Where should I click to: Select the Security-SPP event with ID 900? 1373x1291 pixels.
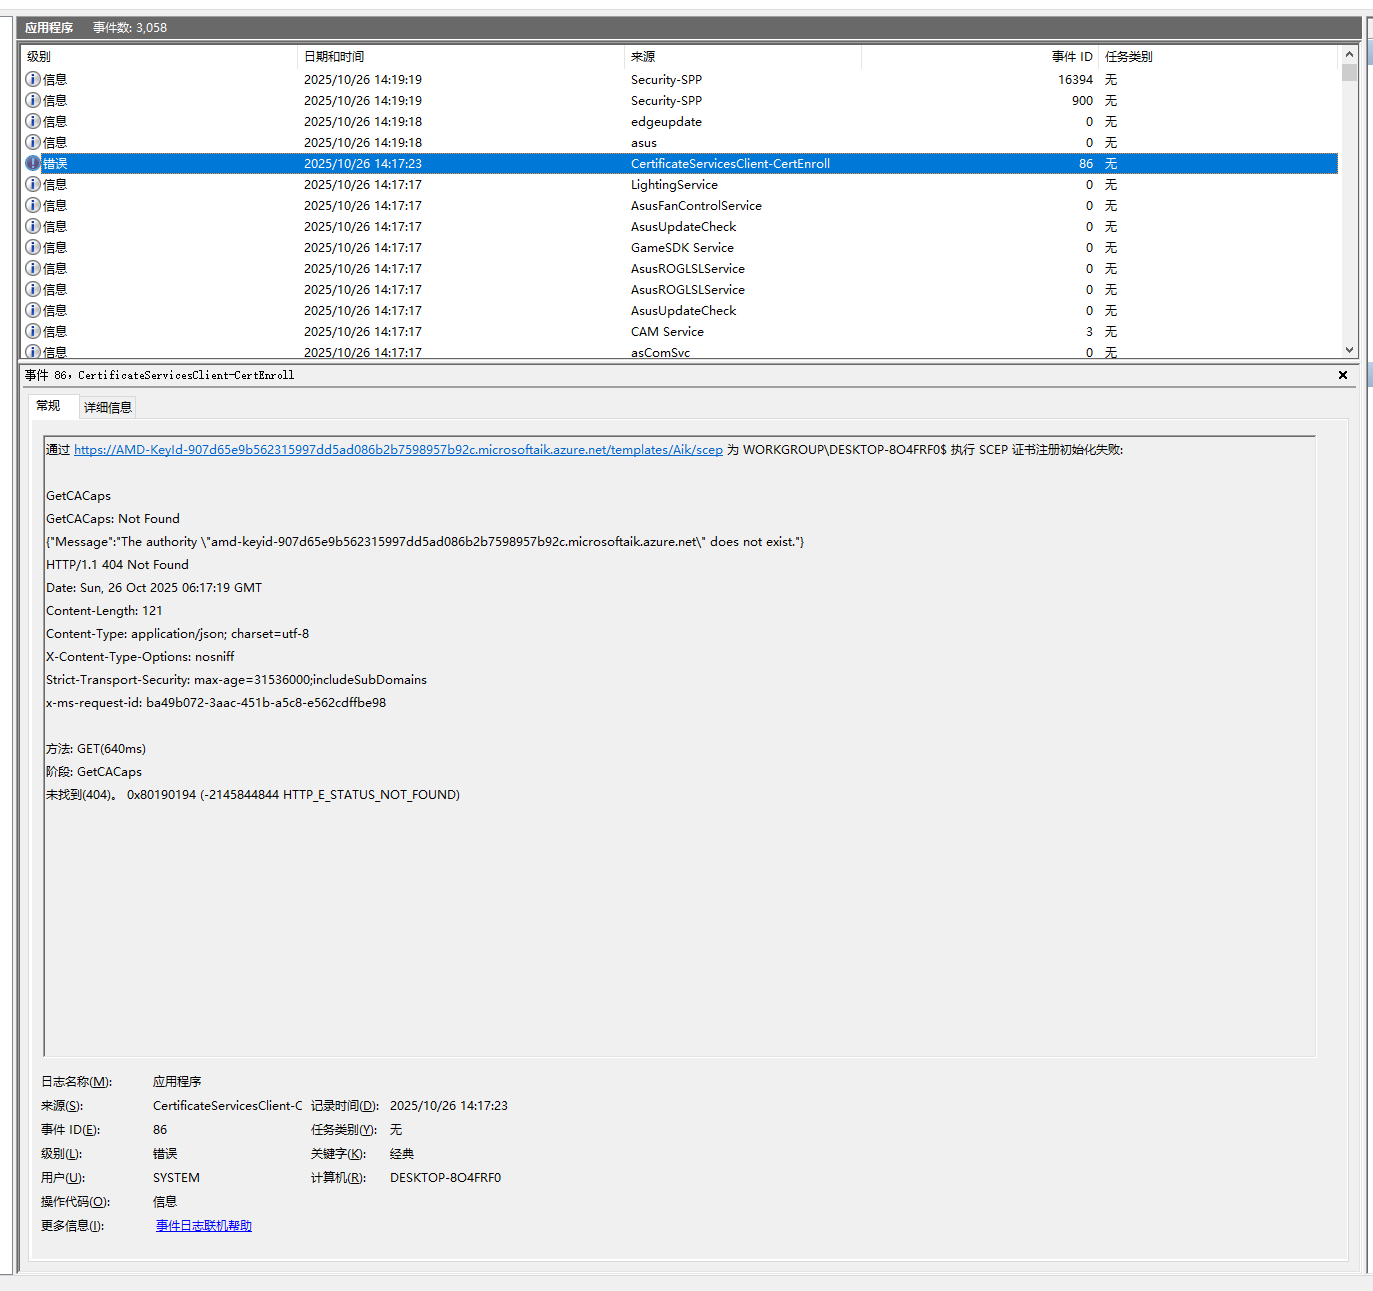(x=680, y=100)
